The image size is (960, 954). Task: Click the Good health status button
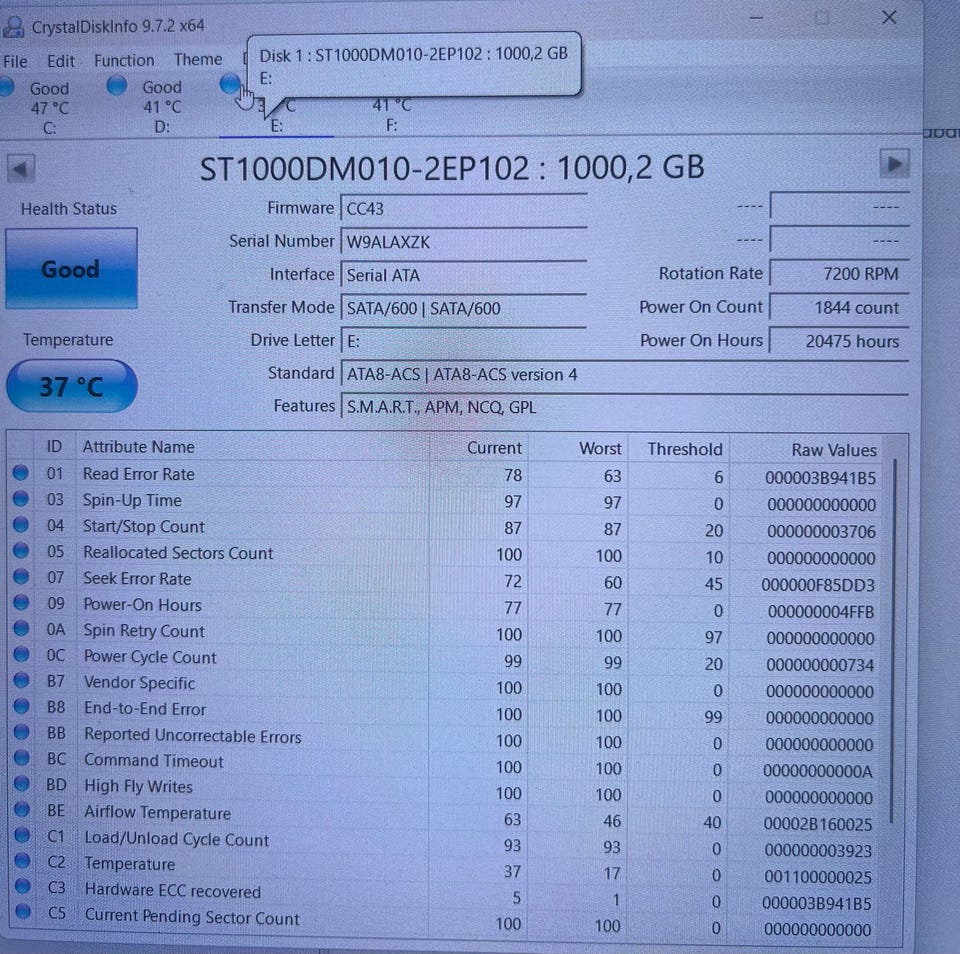(71, 269)
